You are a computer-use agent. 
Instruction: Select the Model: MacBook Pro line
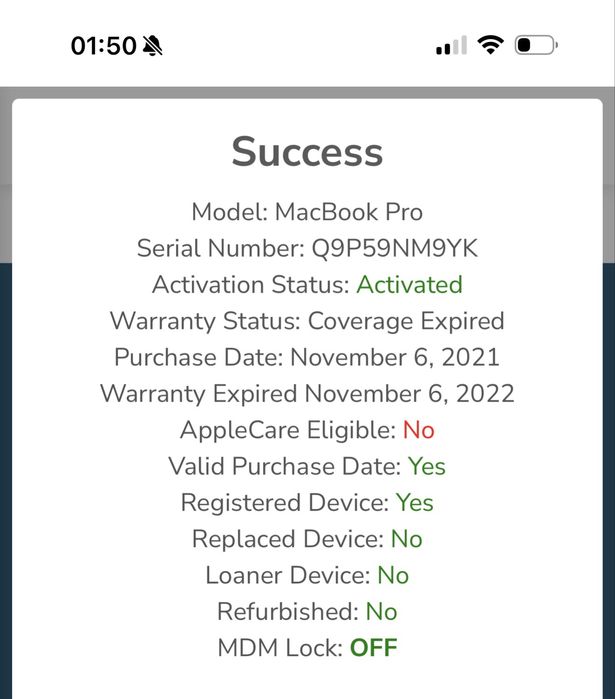point(307,212)
